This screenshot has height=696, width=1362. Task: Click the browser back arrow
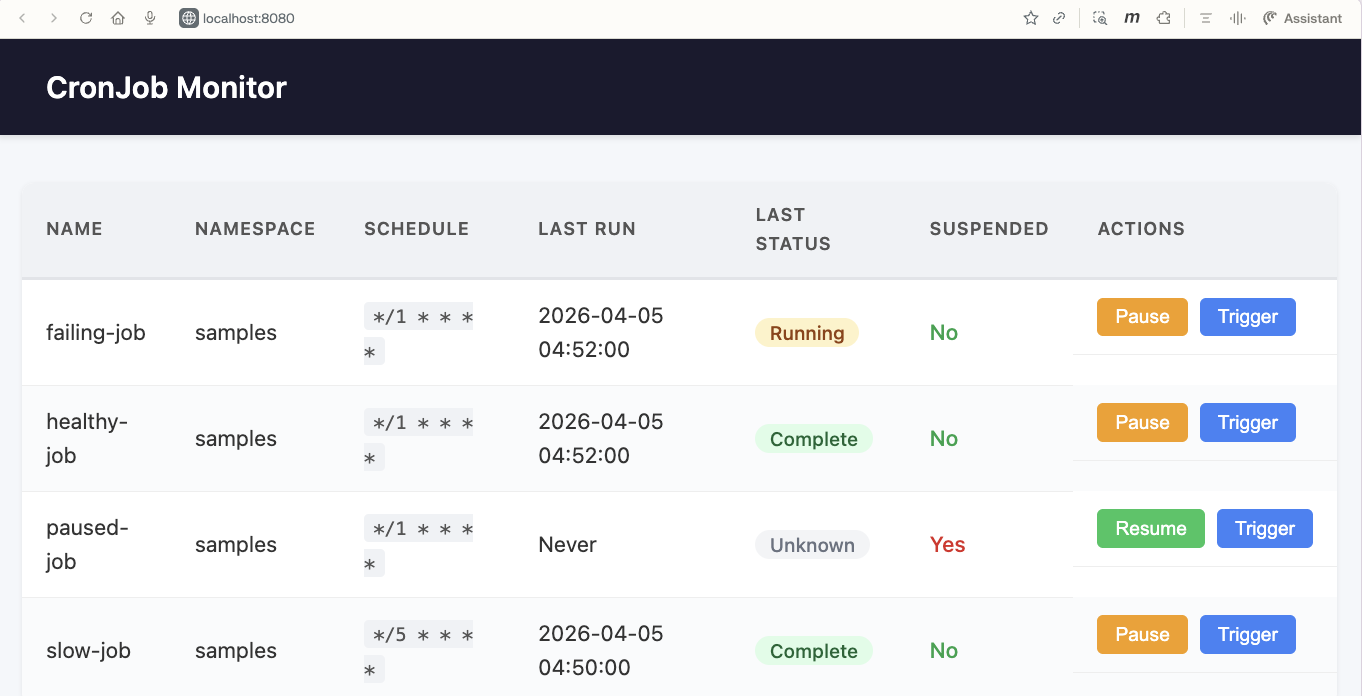pyautogui.click(x=23, y=18)
